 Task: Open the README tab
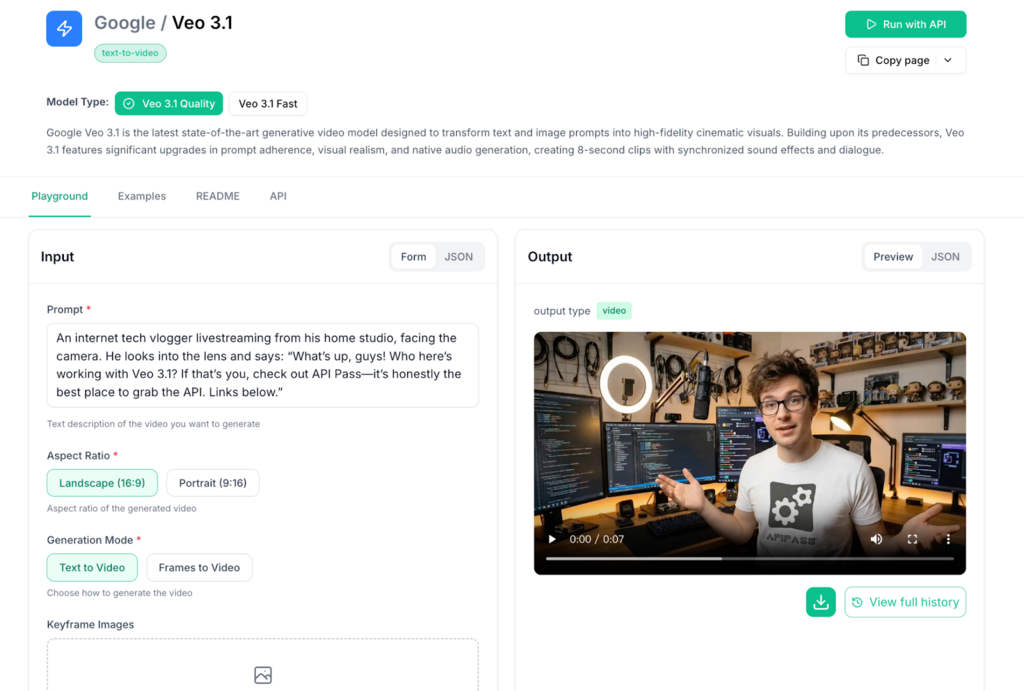pyautogui.click(x=218, y=196)
